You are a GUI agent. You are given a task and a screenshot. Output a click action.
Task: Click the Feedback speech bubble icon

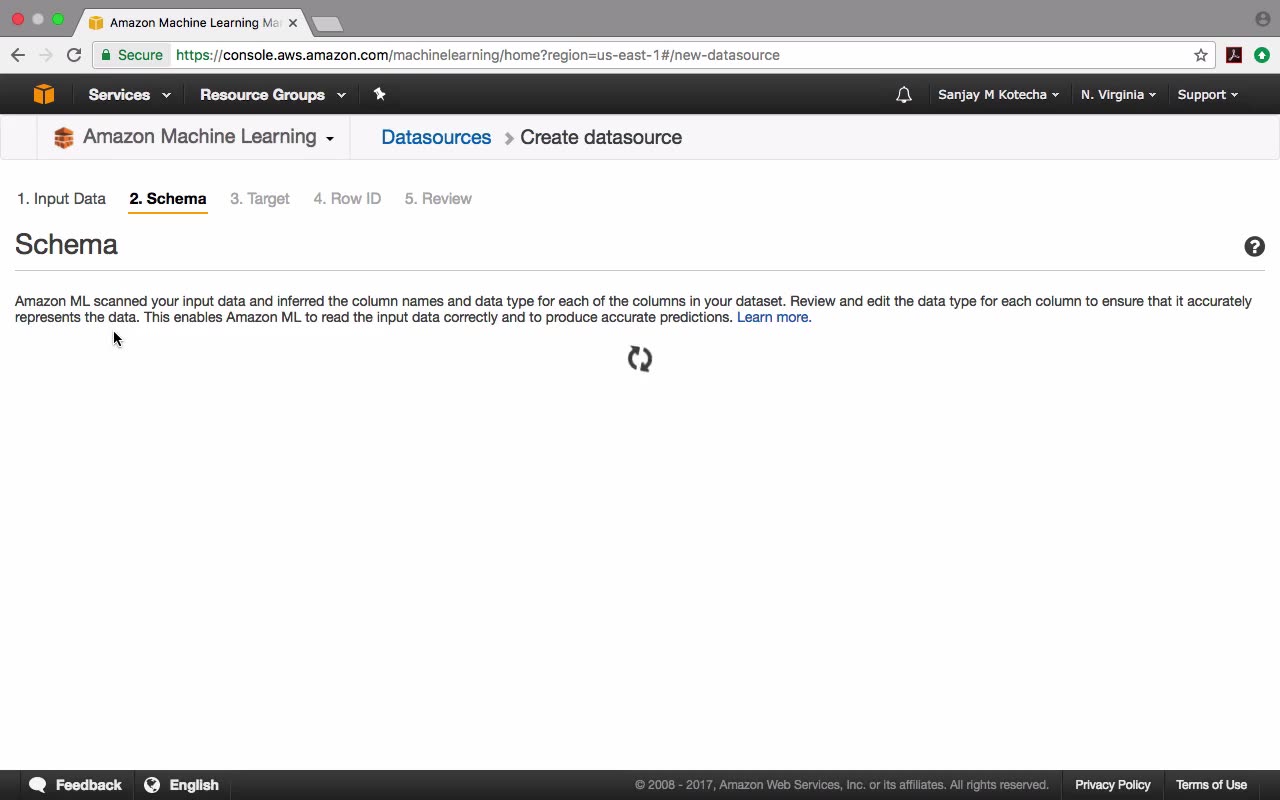38,785
